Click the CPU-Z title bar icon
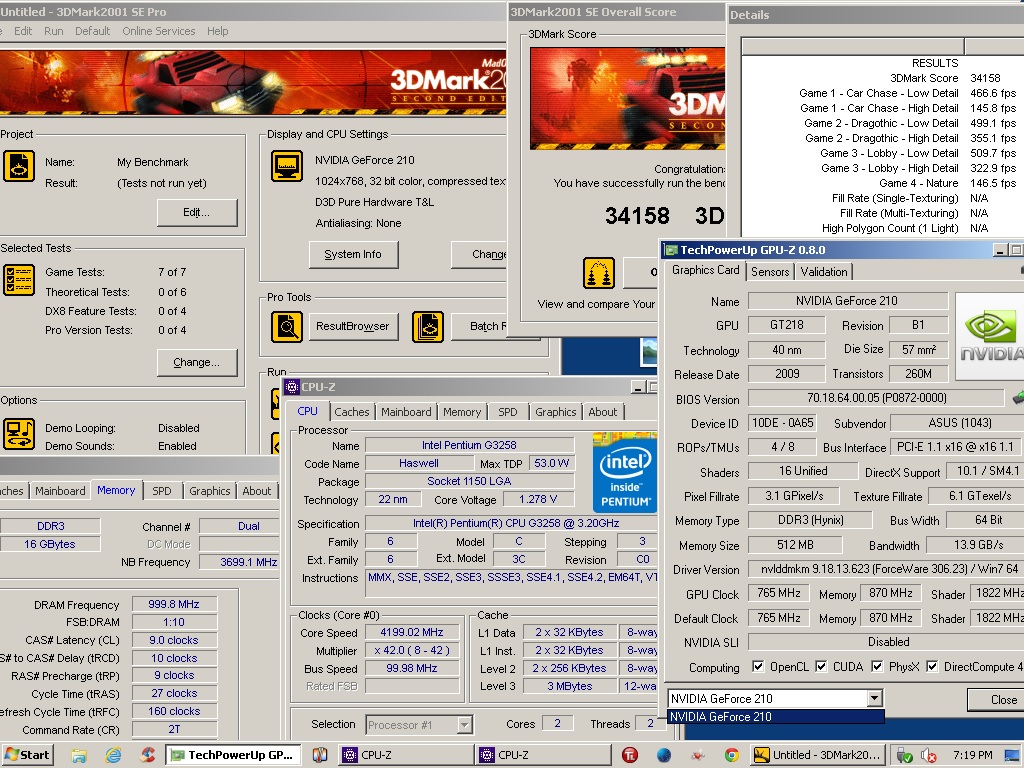Image resolution: width=1024 pixels, height=768 pixels. [292, 387]
